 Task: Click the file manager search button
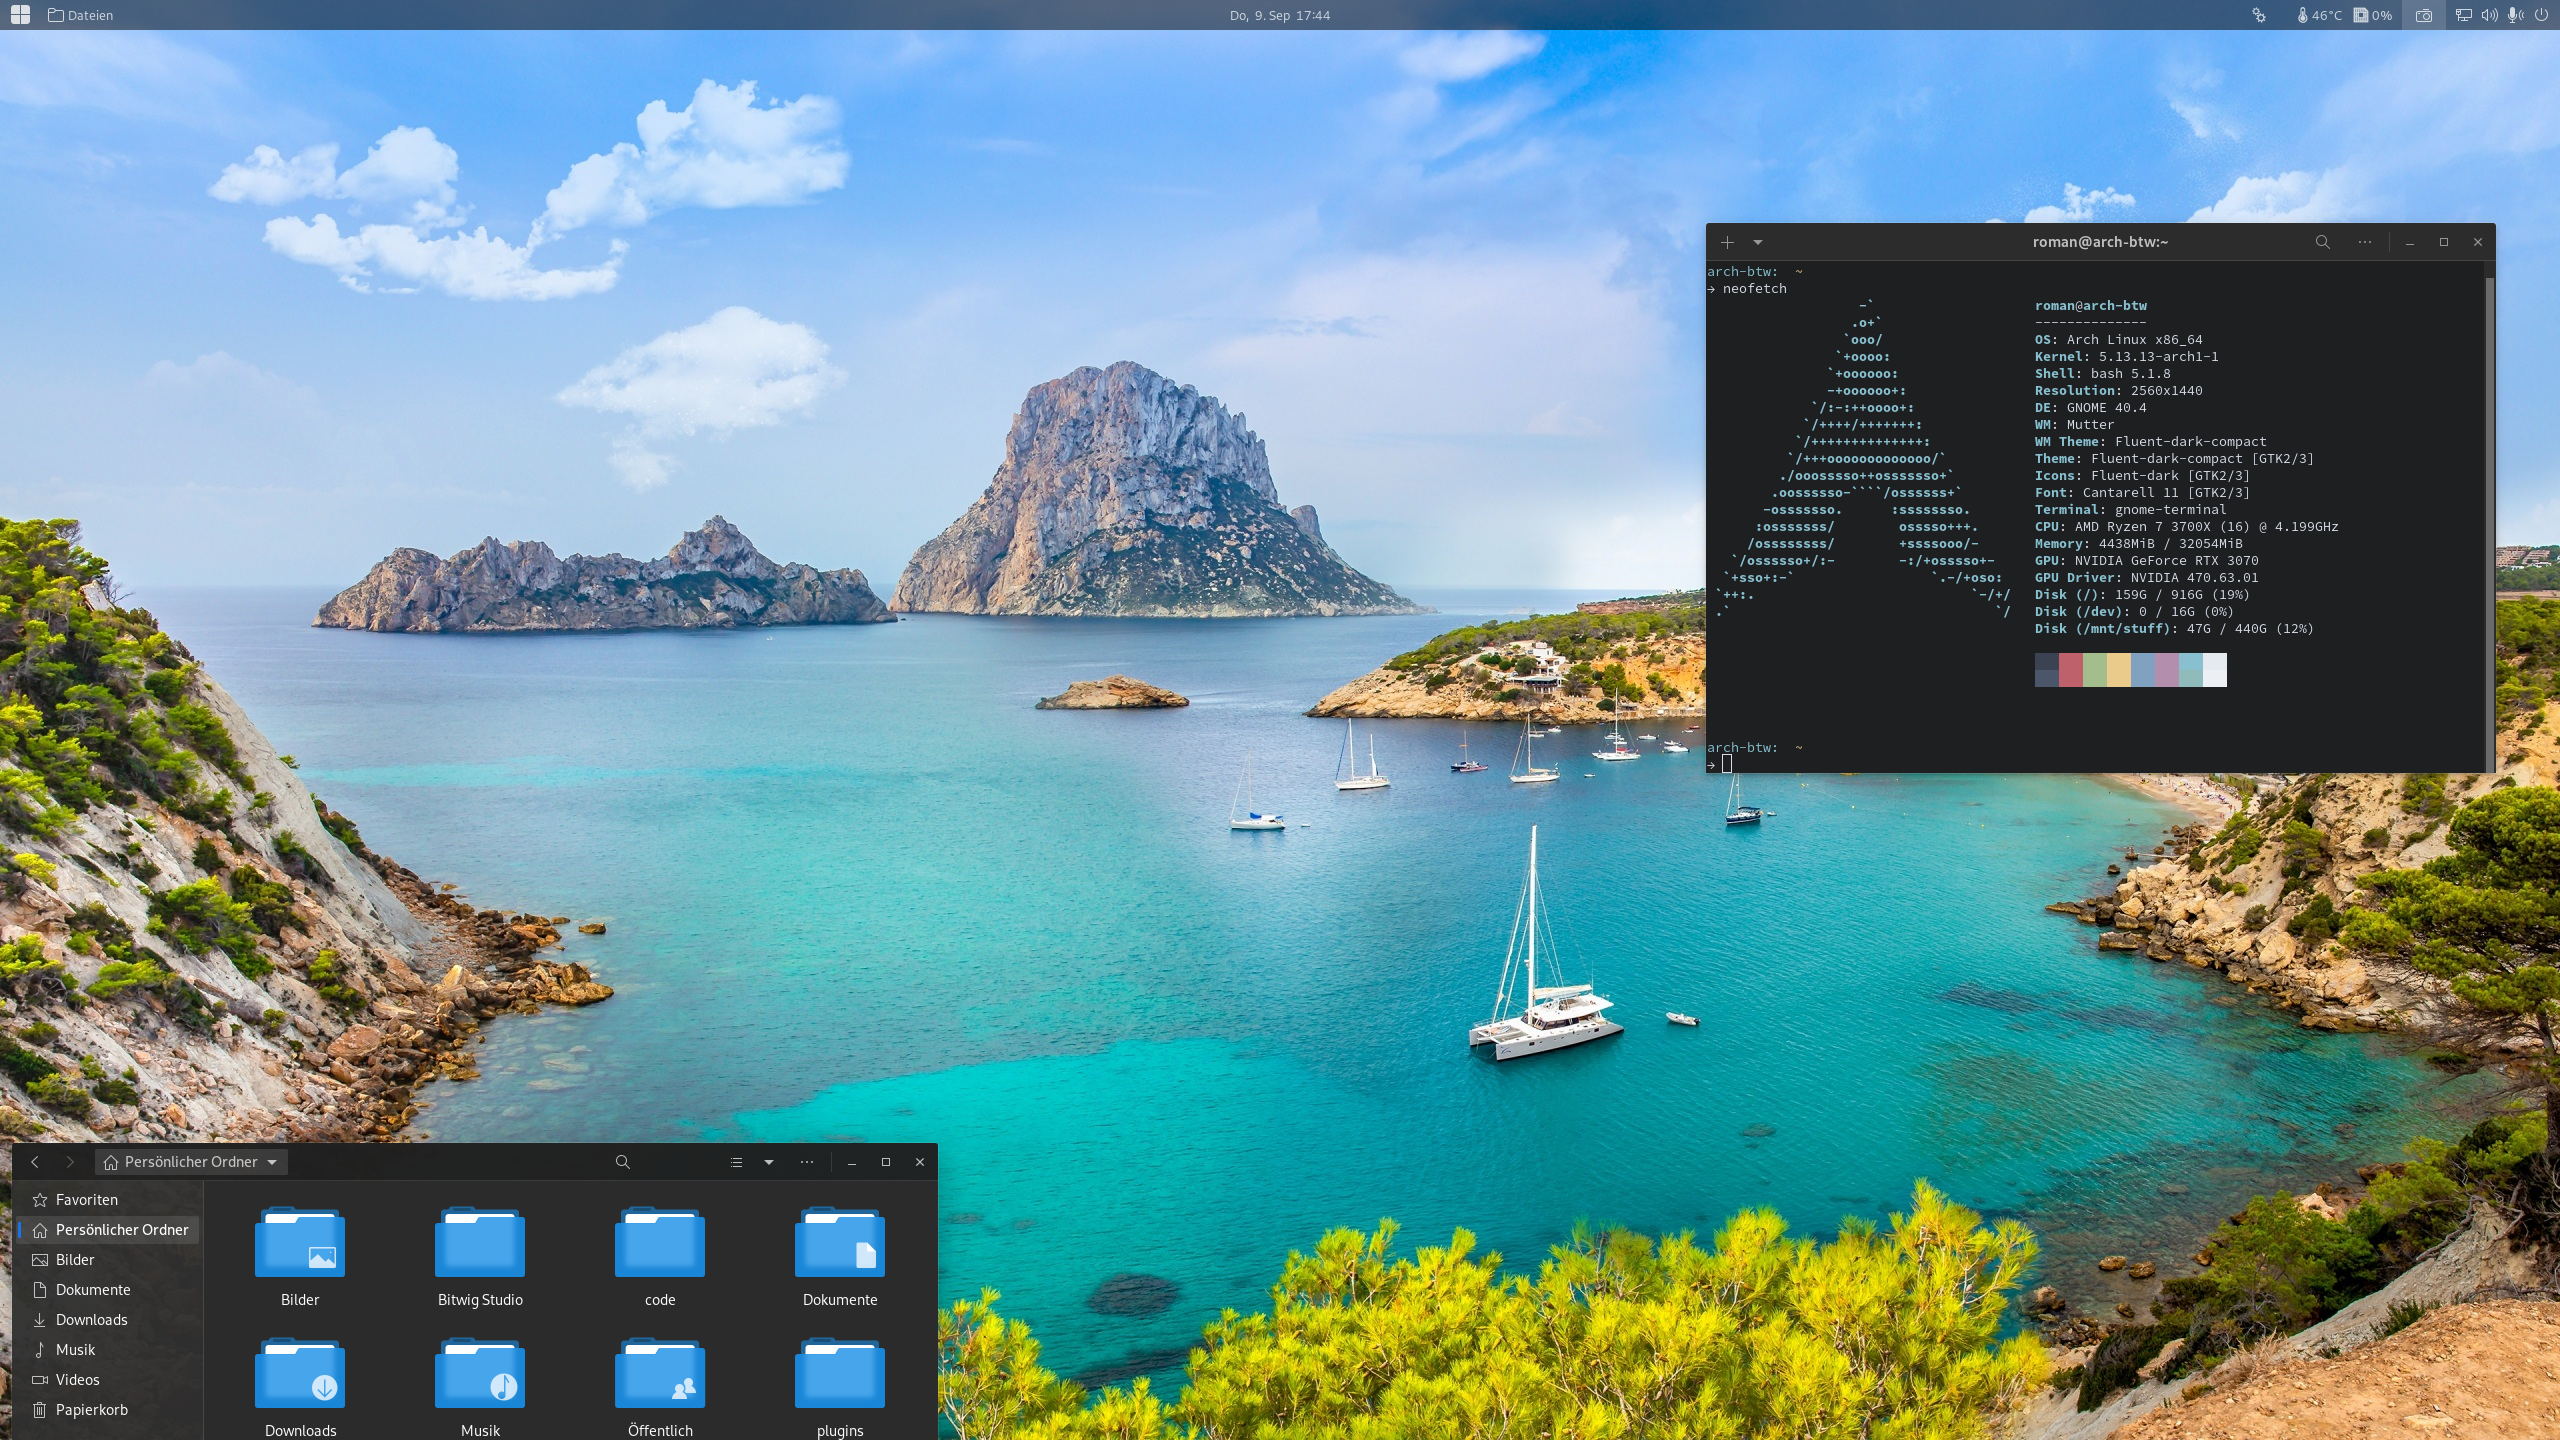tap(622, 1162)
